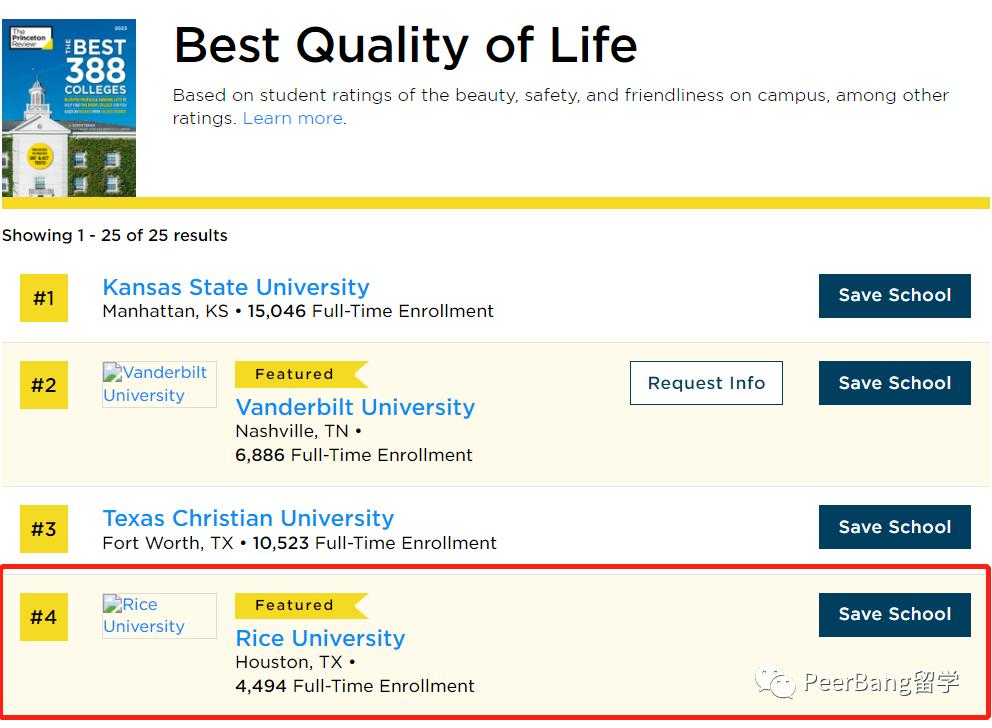Save Rice University to your schools

[894, 614]
